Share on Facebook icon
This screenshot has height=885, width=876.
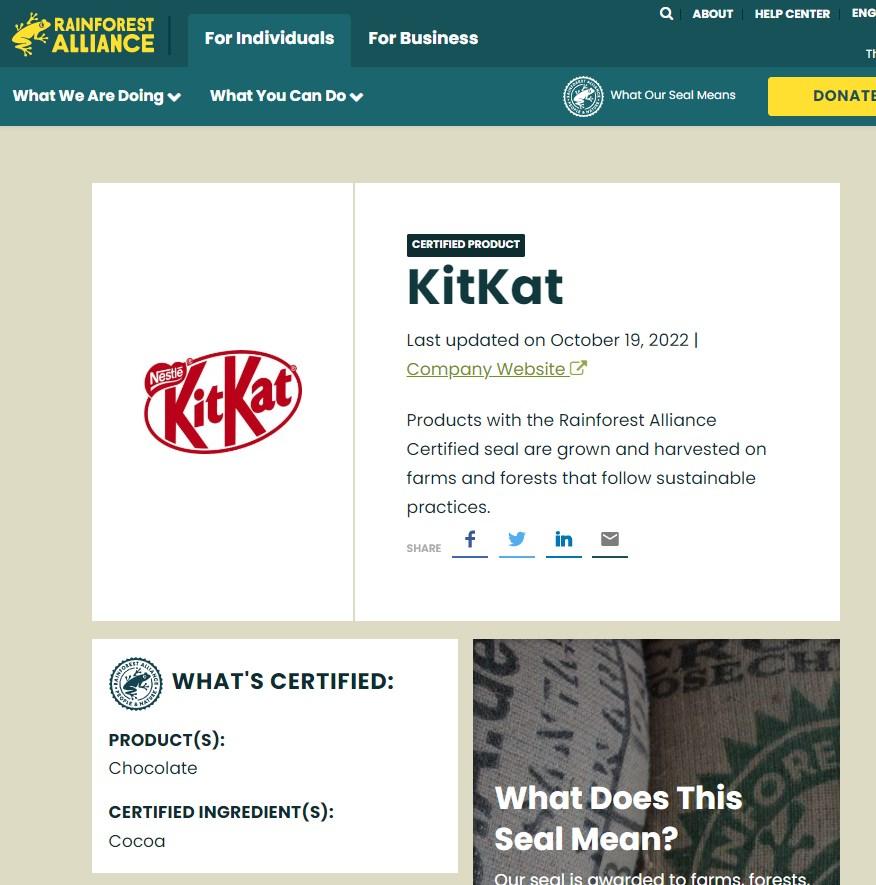point(470,540)
